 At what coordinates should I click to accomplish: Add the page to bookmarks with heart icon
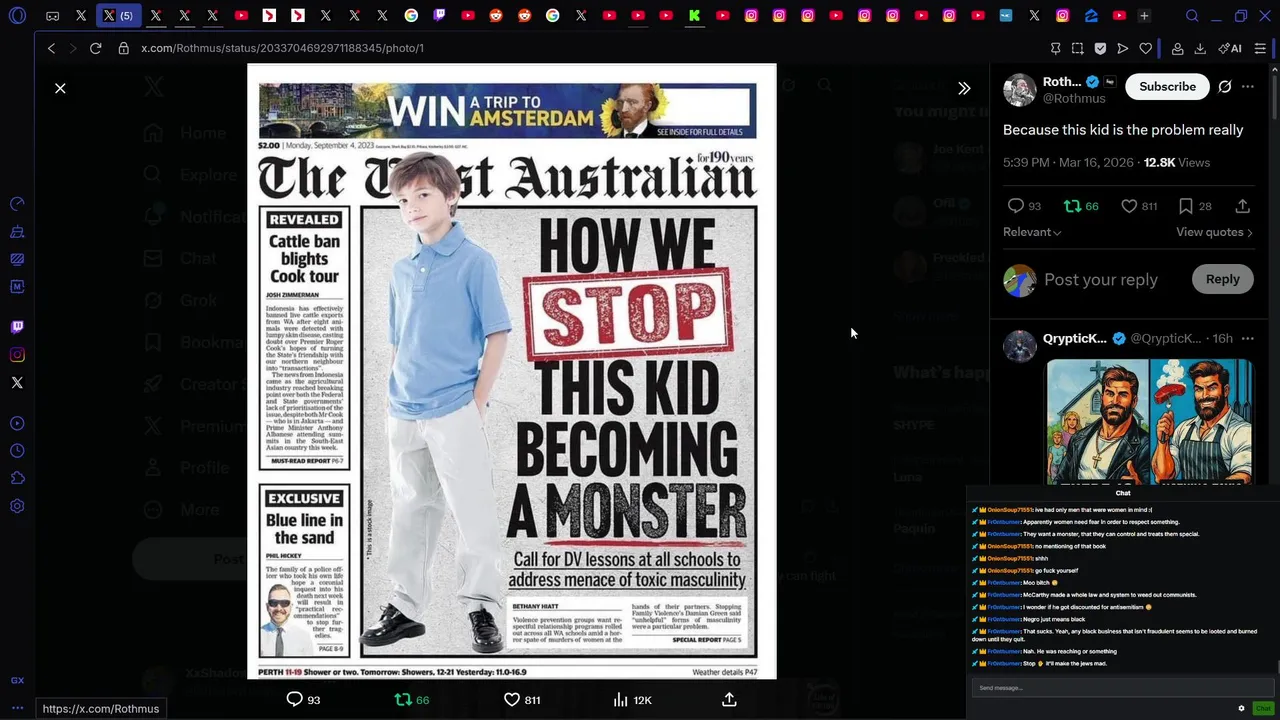[x=1145, y=48]
